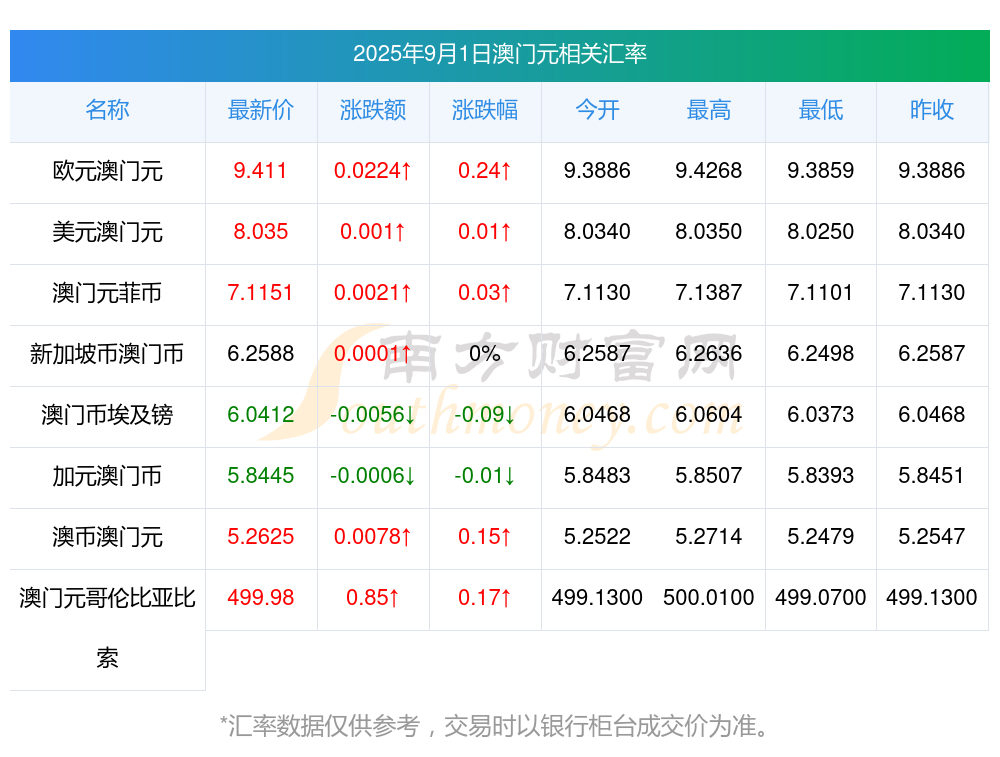Viewport: 1000px width, 757px height.
Task: Click latest price 7.1151
Action: pyautogui.click(x=260, y=293)
